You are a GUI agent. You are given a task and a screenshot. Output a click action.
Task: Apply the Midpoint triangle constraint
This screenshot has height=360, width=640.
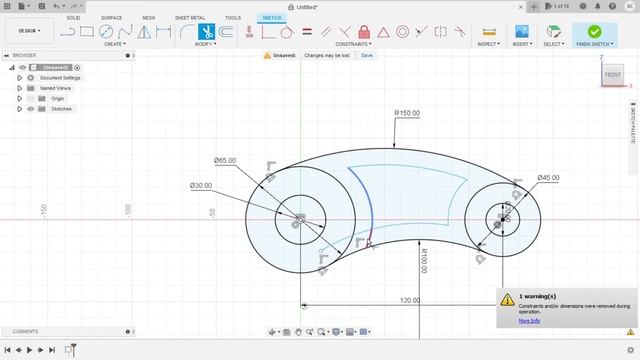[x=383, y=31]
